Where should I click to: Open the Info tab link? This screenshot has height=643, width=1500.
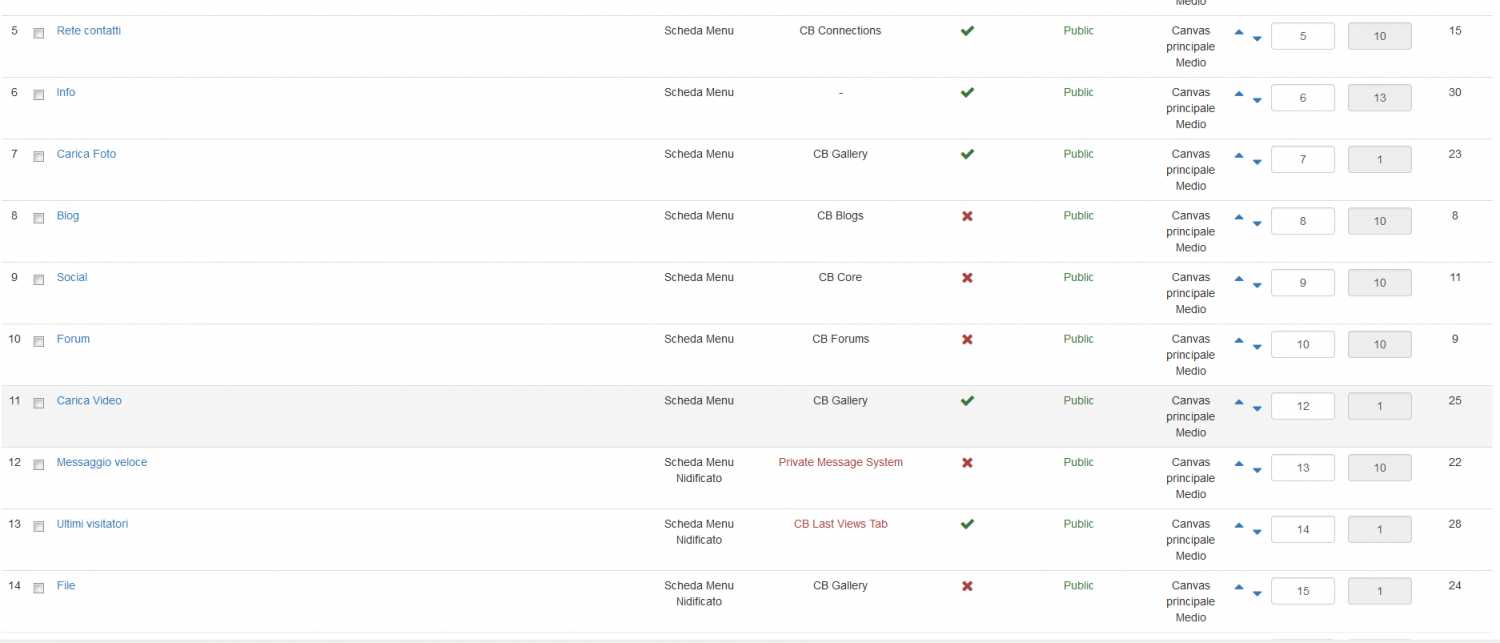[x=66, y=92]
